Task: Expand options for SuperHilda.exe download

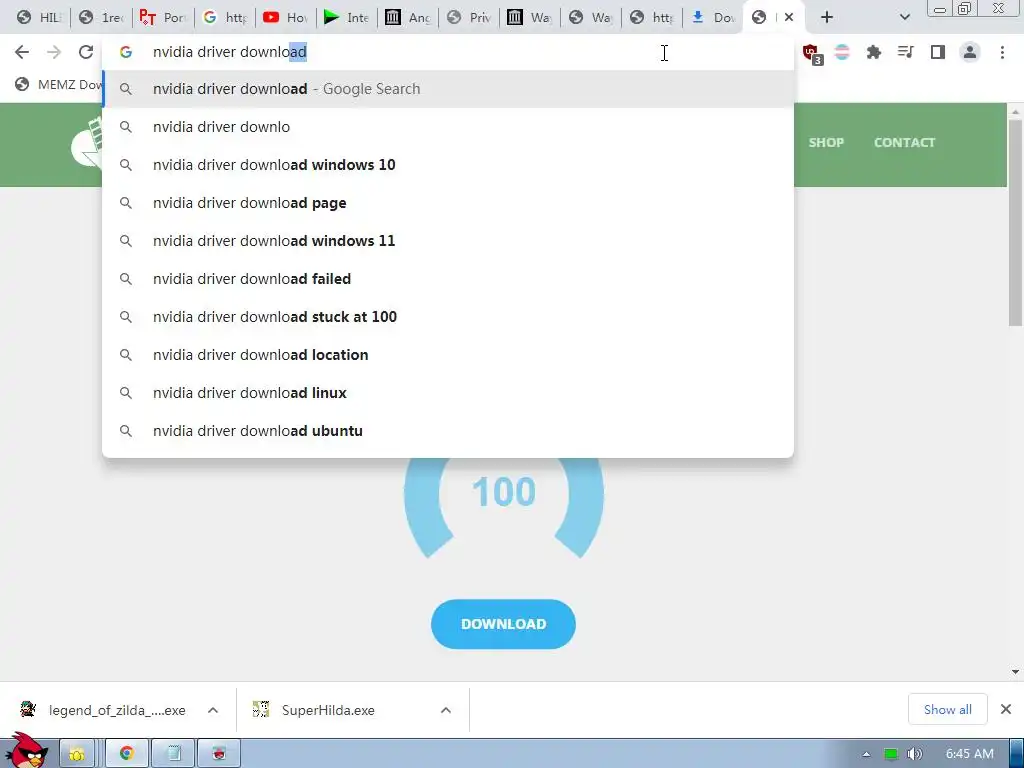Action: pos(446,710)
